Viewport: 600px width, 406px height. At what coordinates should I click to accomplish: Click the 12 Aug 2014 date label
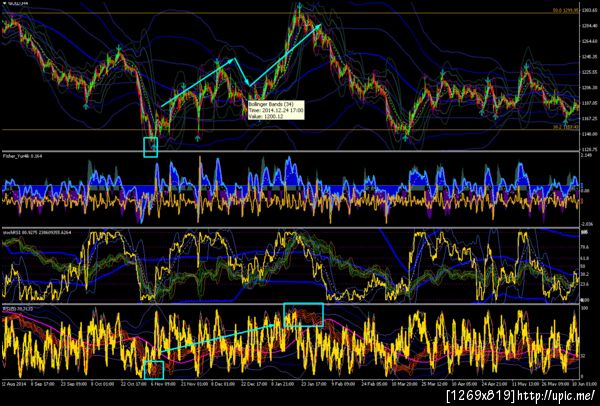point(12,383)
